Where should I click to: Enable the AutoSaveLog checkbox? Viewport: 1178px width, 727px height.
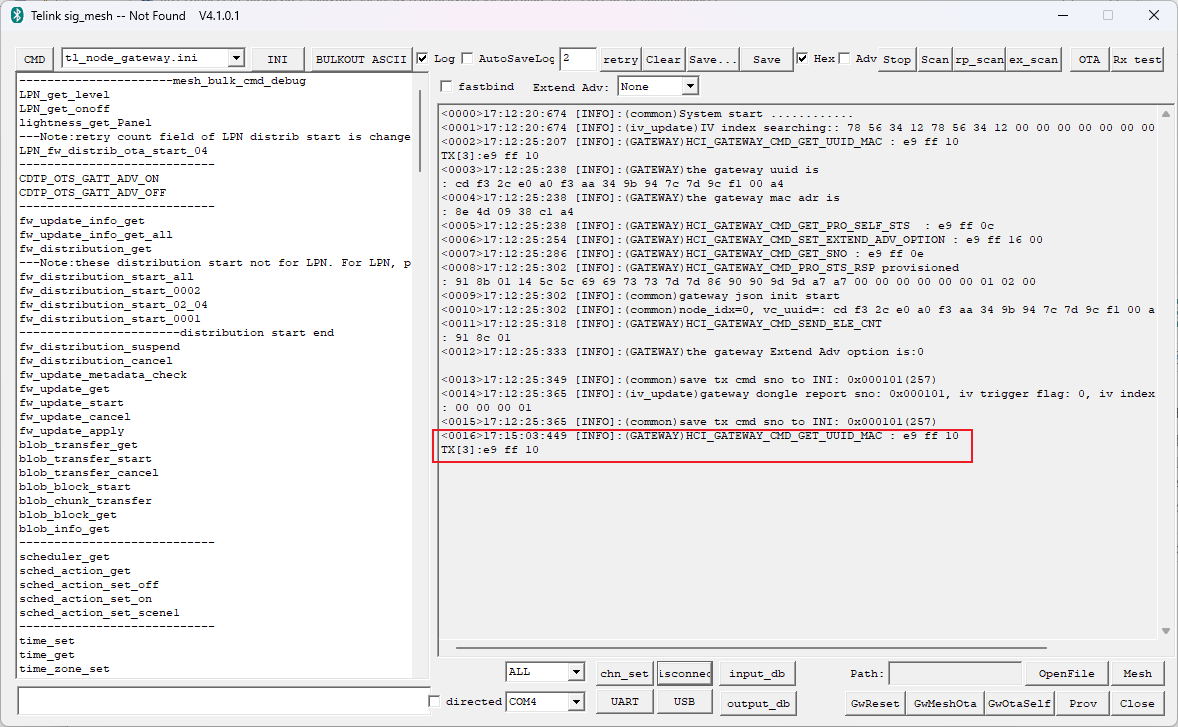tap(467, 59)
